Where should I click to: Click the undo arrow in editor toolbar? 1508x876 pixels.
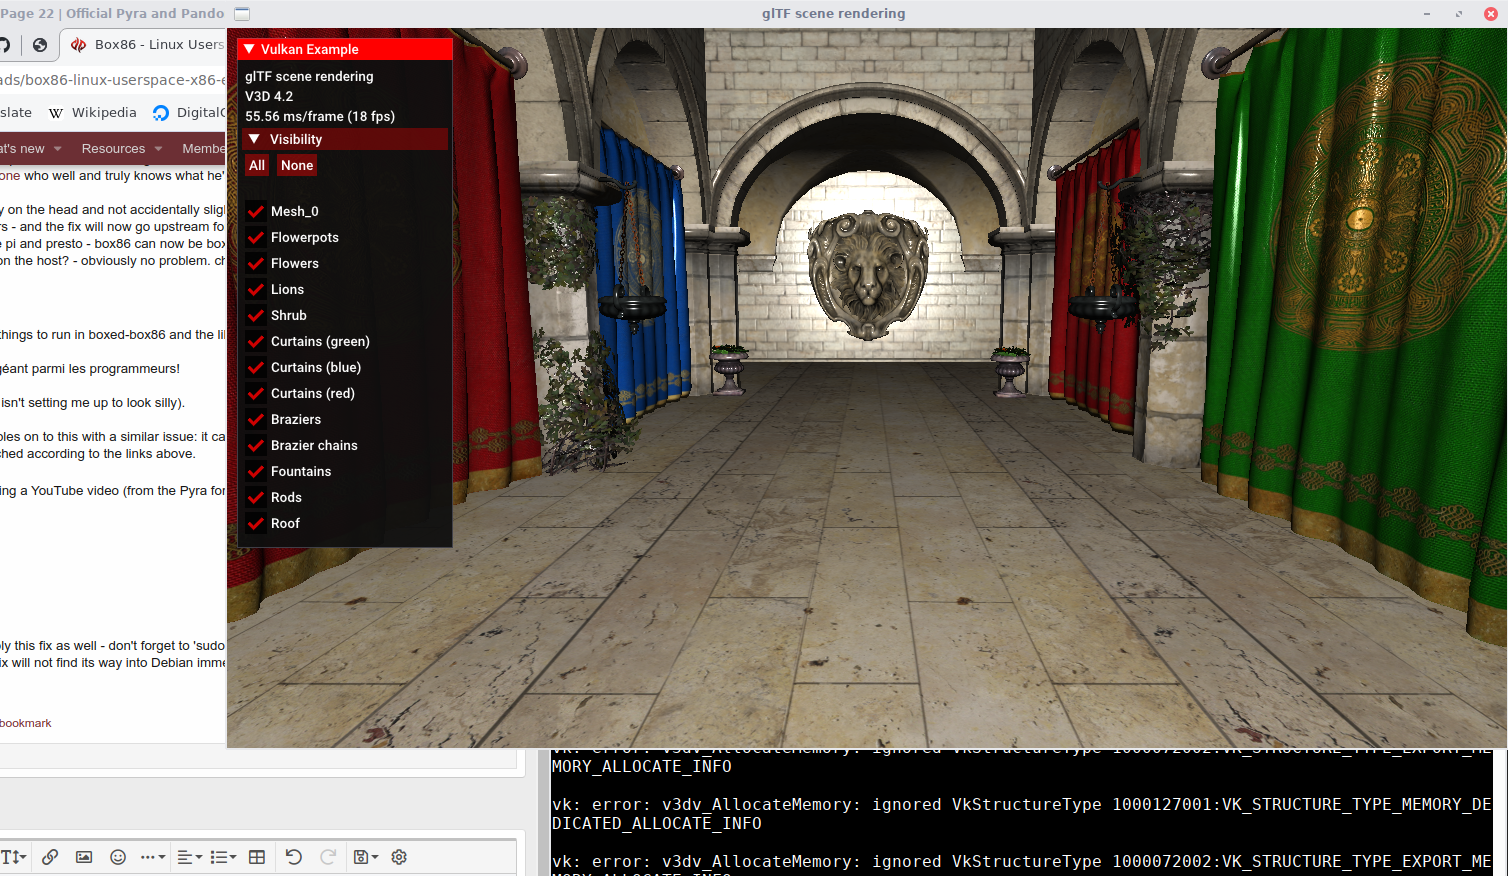click(293, 857)
